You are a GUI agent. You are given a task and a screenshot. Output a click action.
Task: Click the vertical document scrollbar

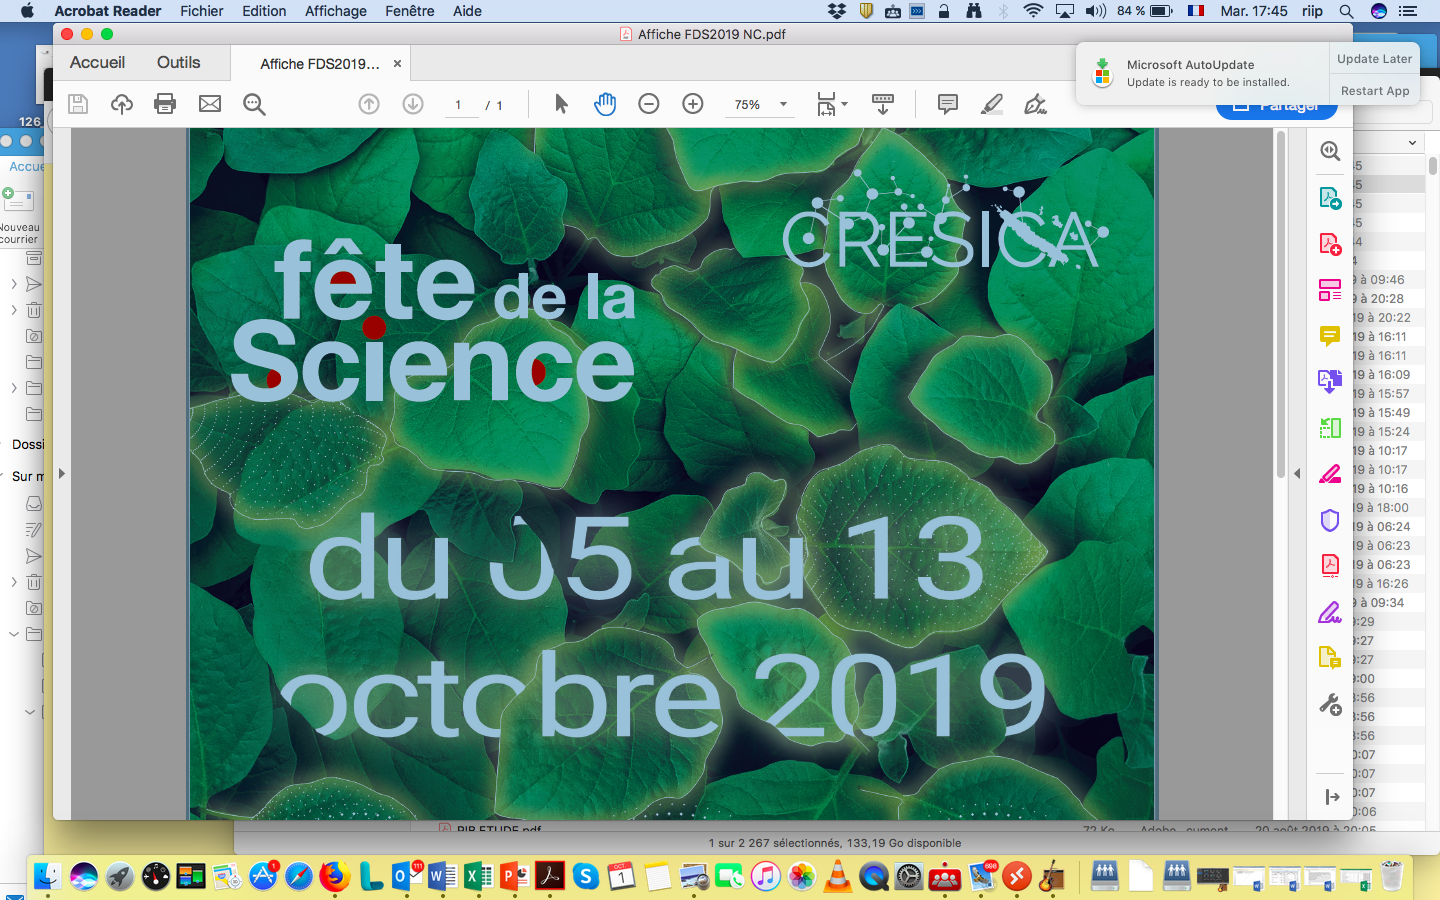point(1280,305)
